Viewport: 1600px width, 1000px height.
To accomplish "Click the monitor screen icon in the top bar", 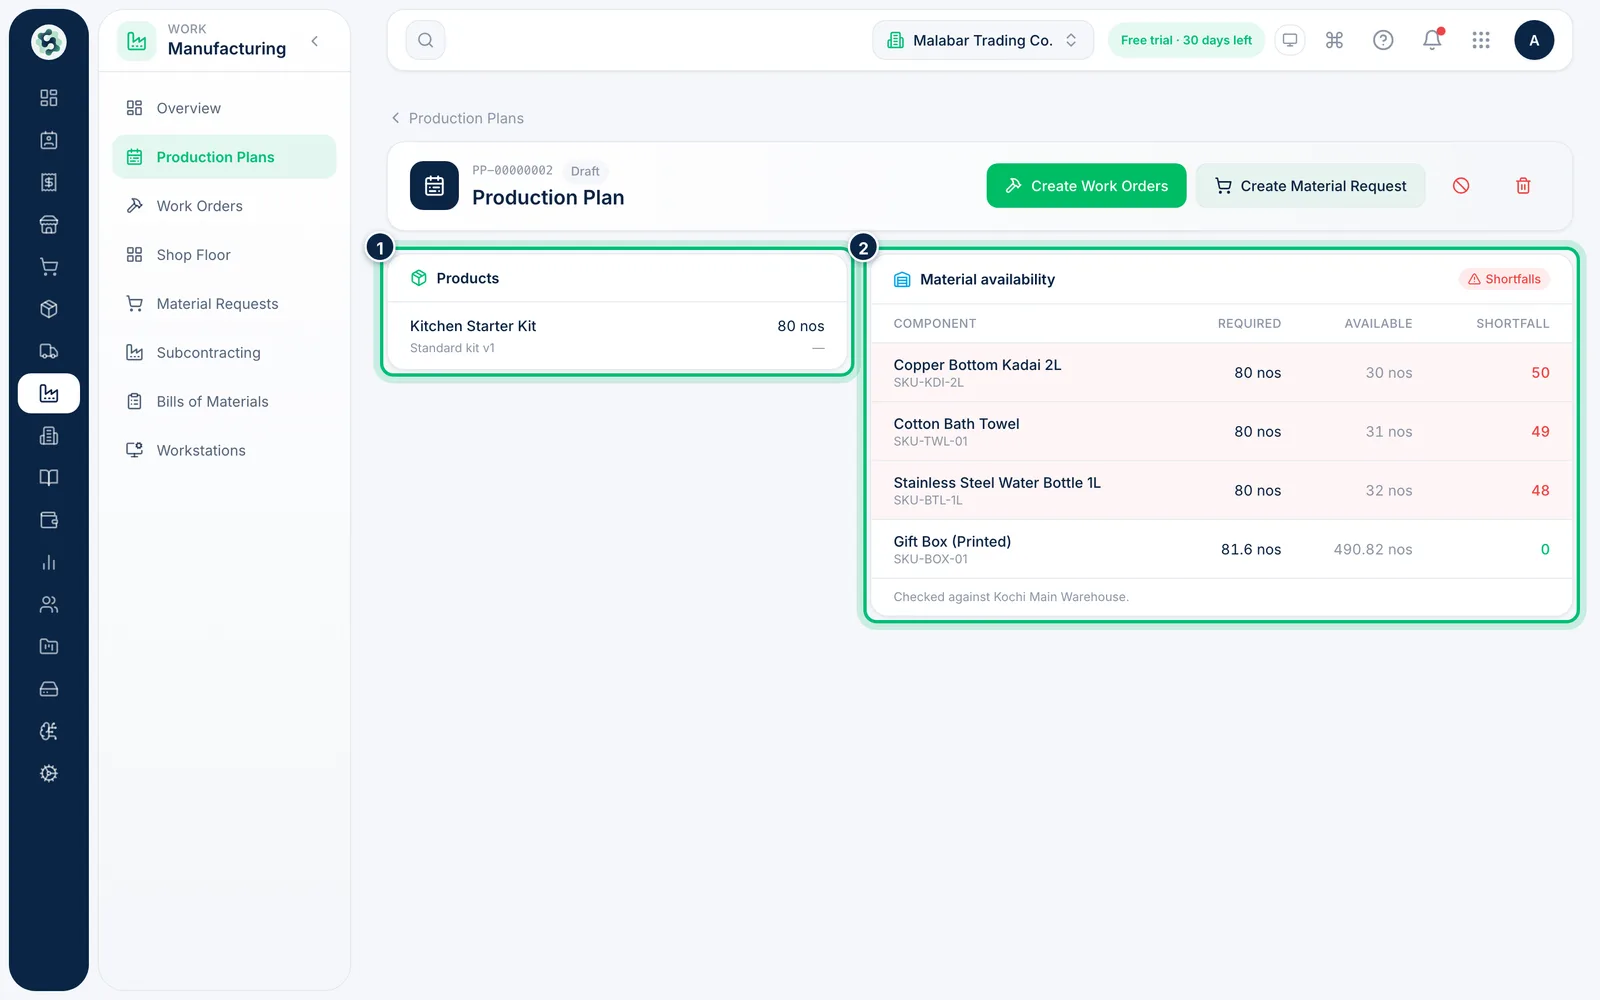I will (x=1290, y=40).
